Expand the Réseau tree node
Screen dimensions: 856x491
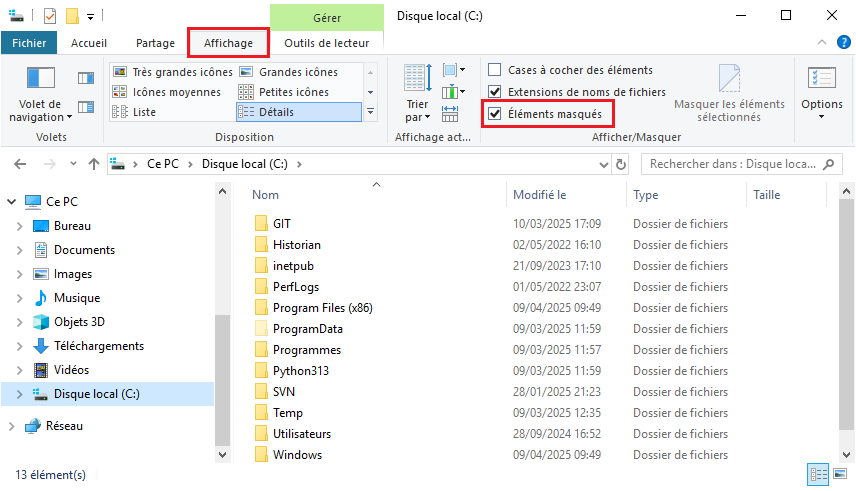12,426
